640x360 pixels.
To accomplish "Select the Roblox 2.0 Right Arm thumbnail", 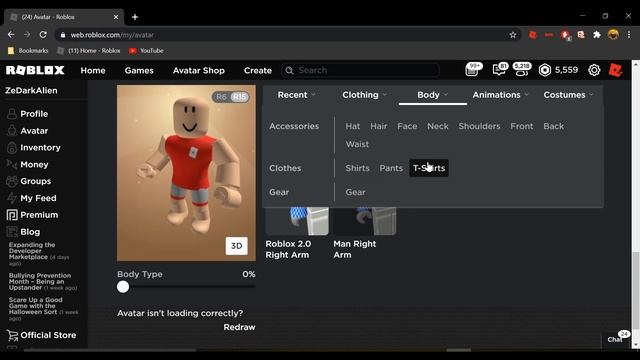I will pos(297,221).
